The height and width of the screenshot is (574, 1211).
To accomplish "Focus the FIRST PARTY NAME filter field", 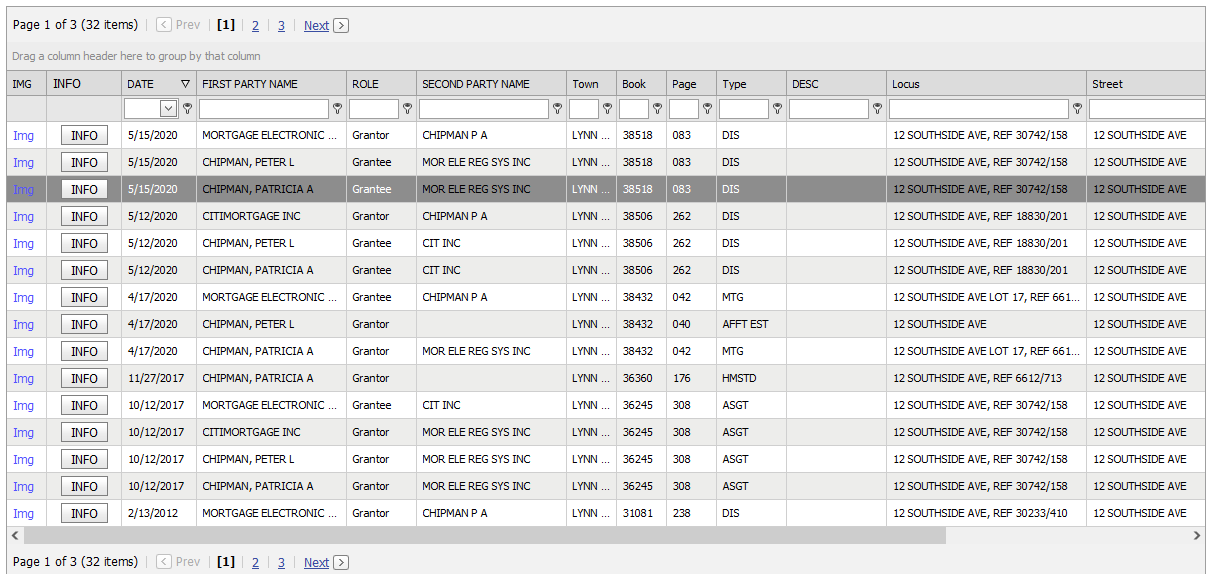I will pos(264,109).
